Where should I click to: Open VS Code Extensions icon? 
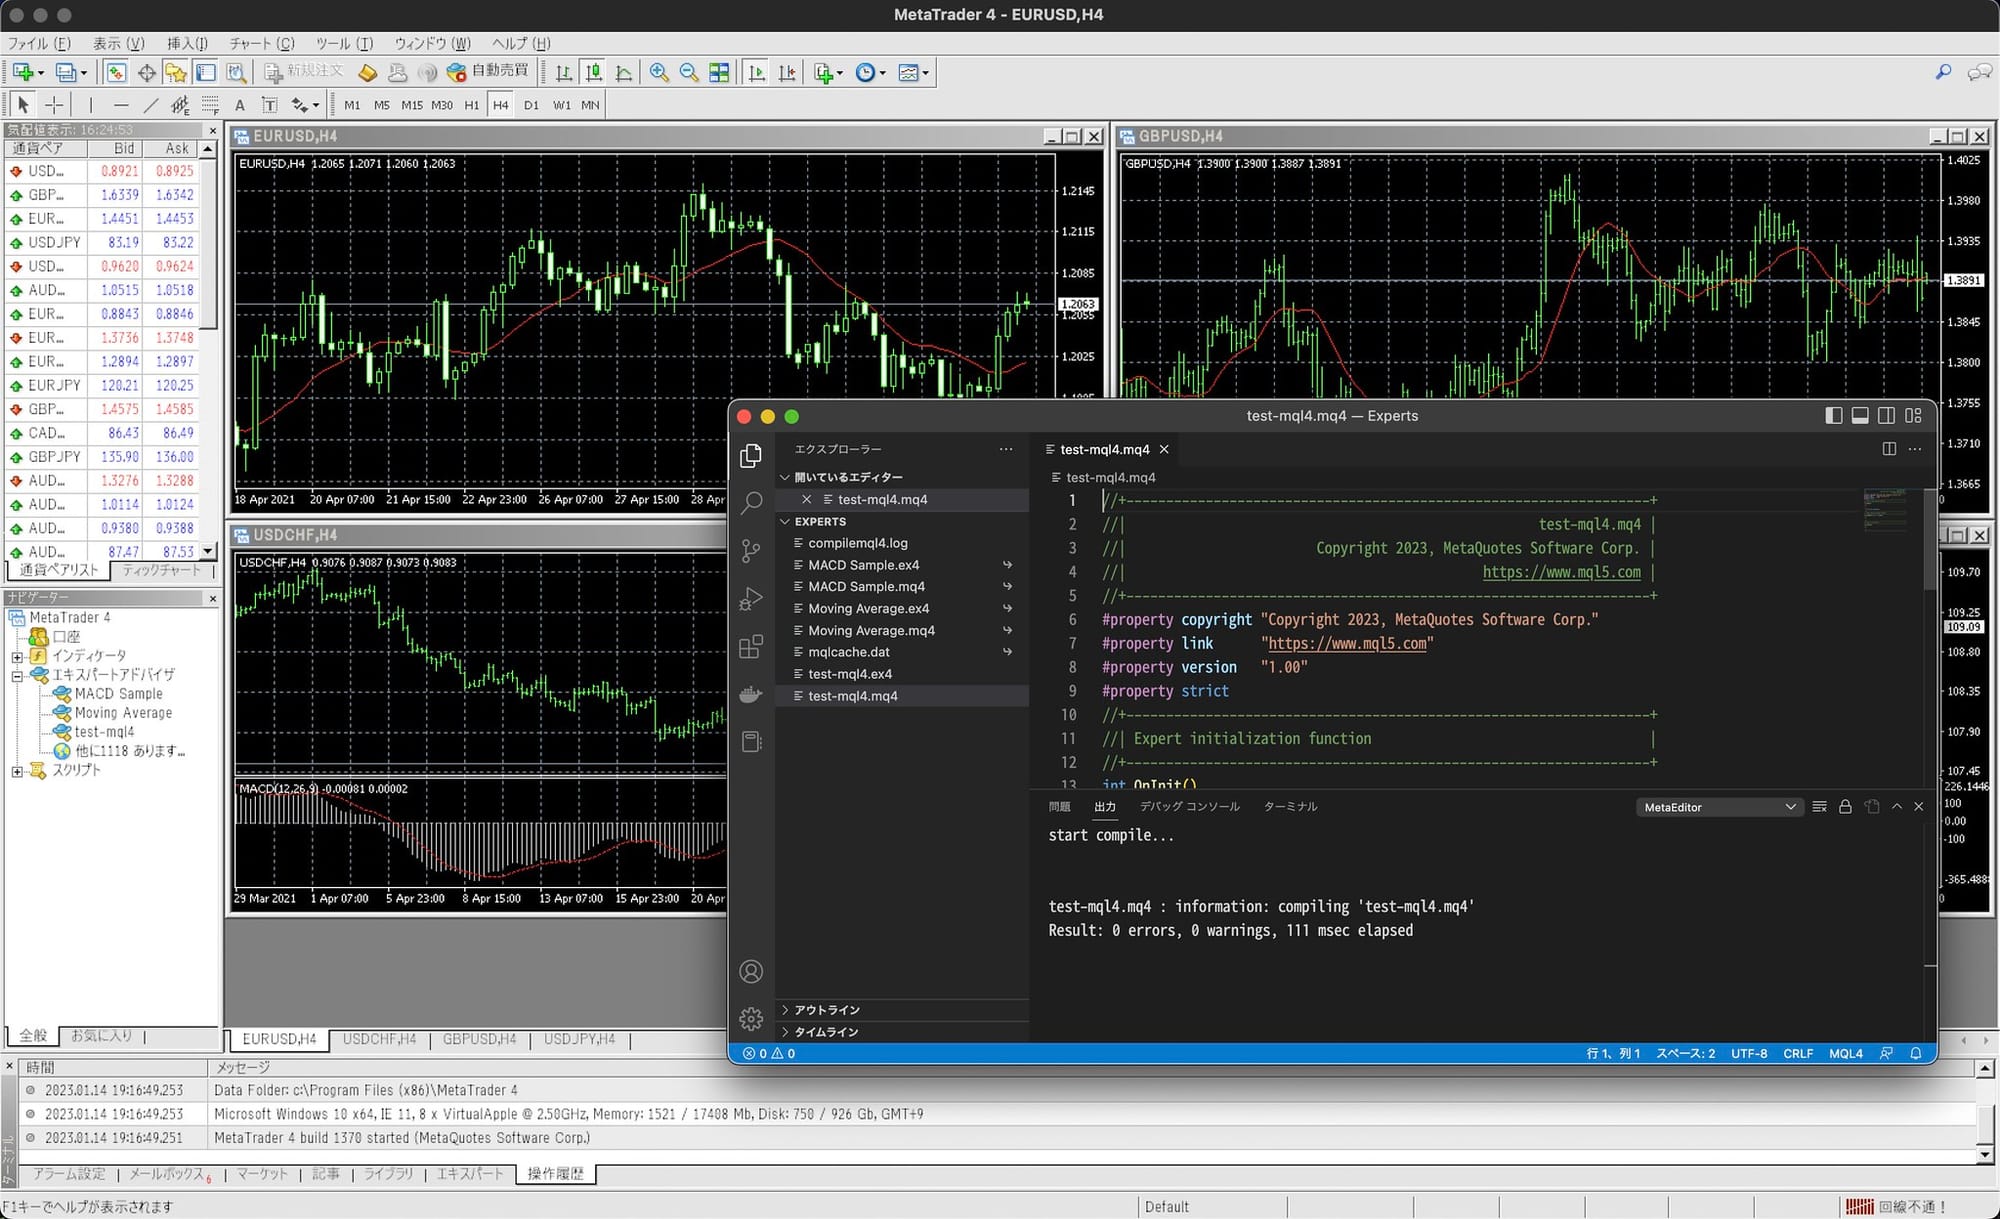coord(751,646)
